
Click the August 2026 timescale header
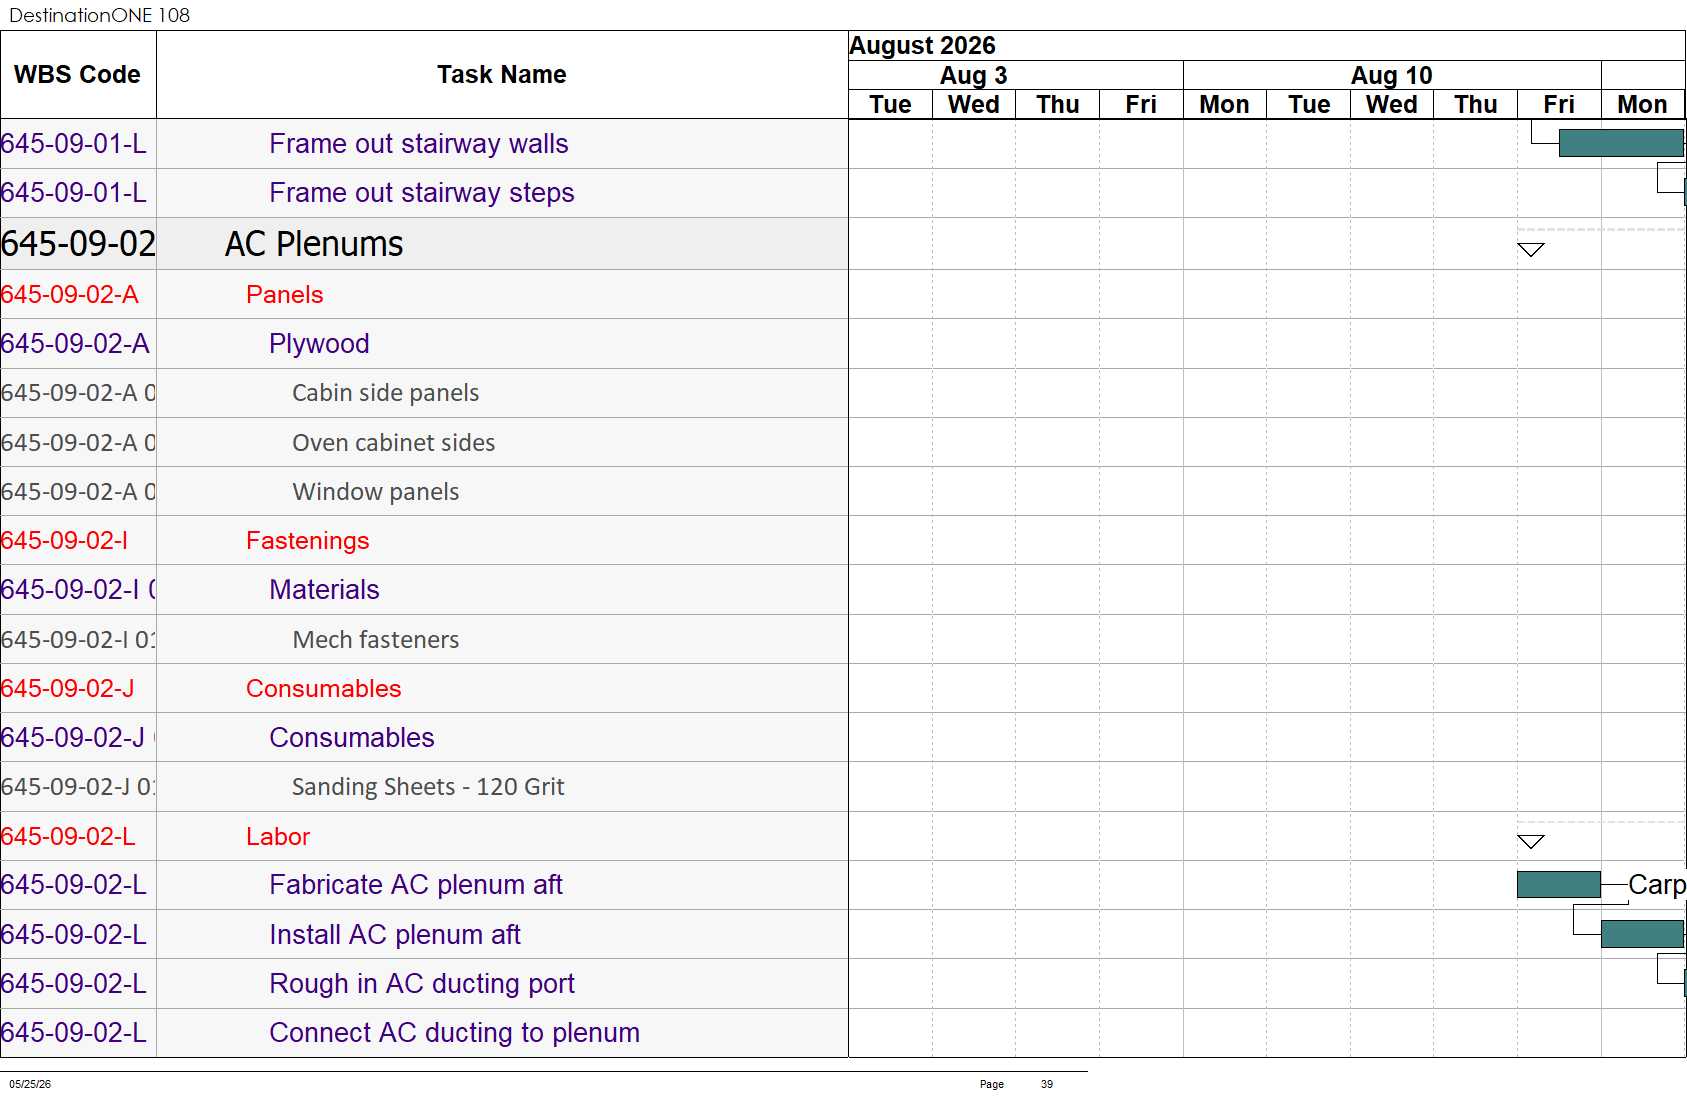923,46
